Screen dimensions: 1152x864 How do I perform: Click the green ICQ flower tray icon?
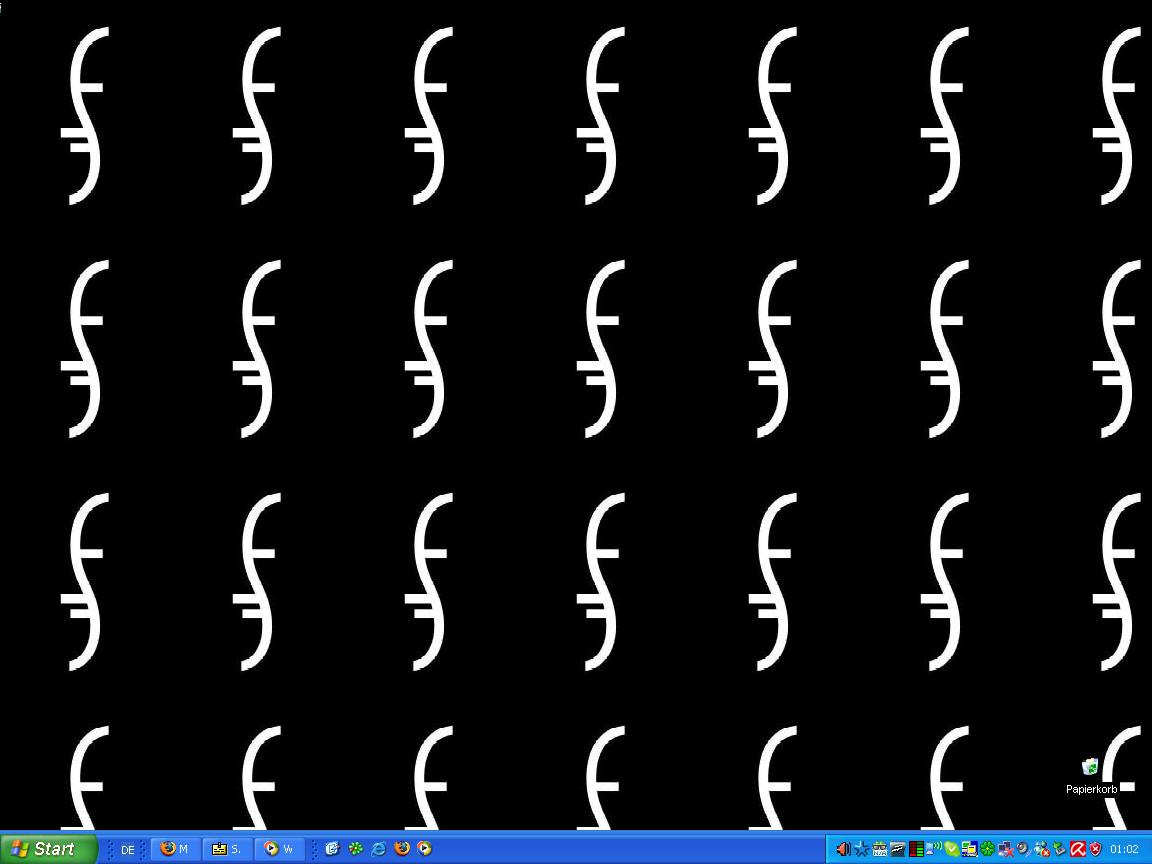tap(987, 850)
